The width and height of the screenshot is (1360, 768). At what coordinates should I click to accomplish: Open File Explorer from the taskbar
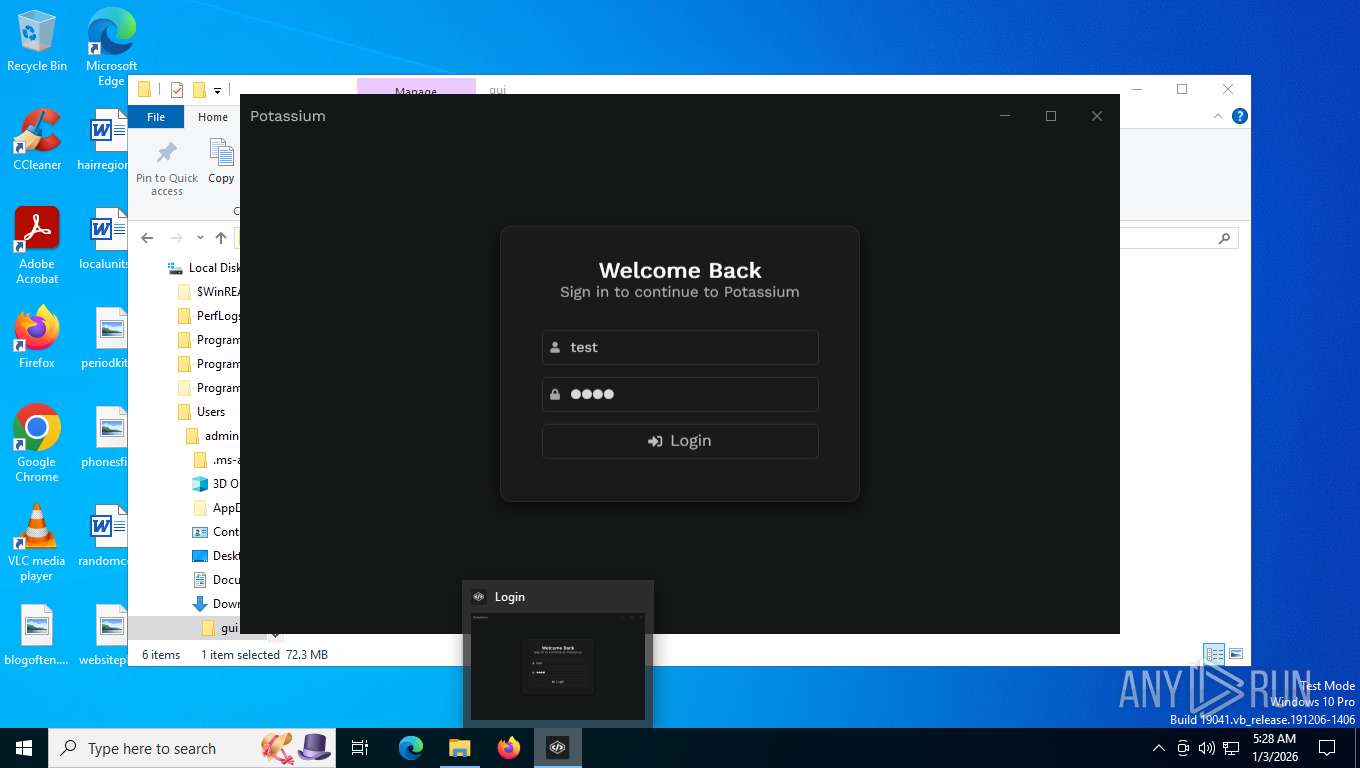(x=459, y=748)
